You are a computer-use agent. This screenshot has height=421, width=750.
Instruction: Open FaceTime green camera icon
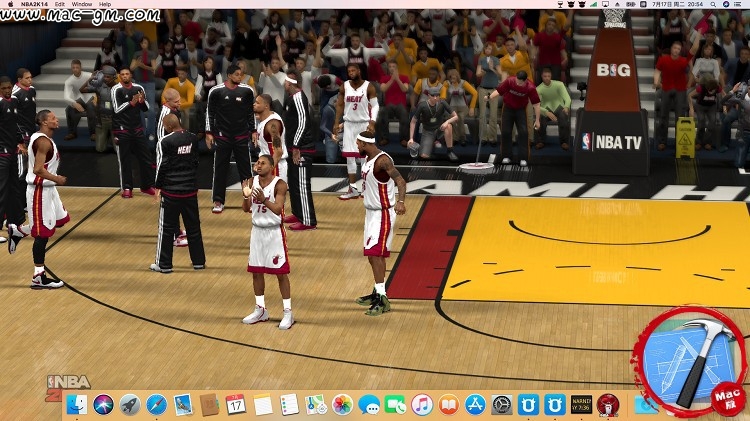(396, 405)
